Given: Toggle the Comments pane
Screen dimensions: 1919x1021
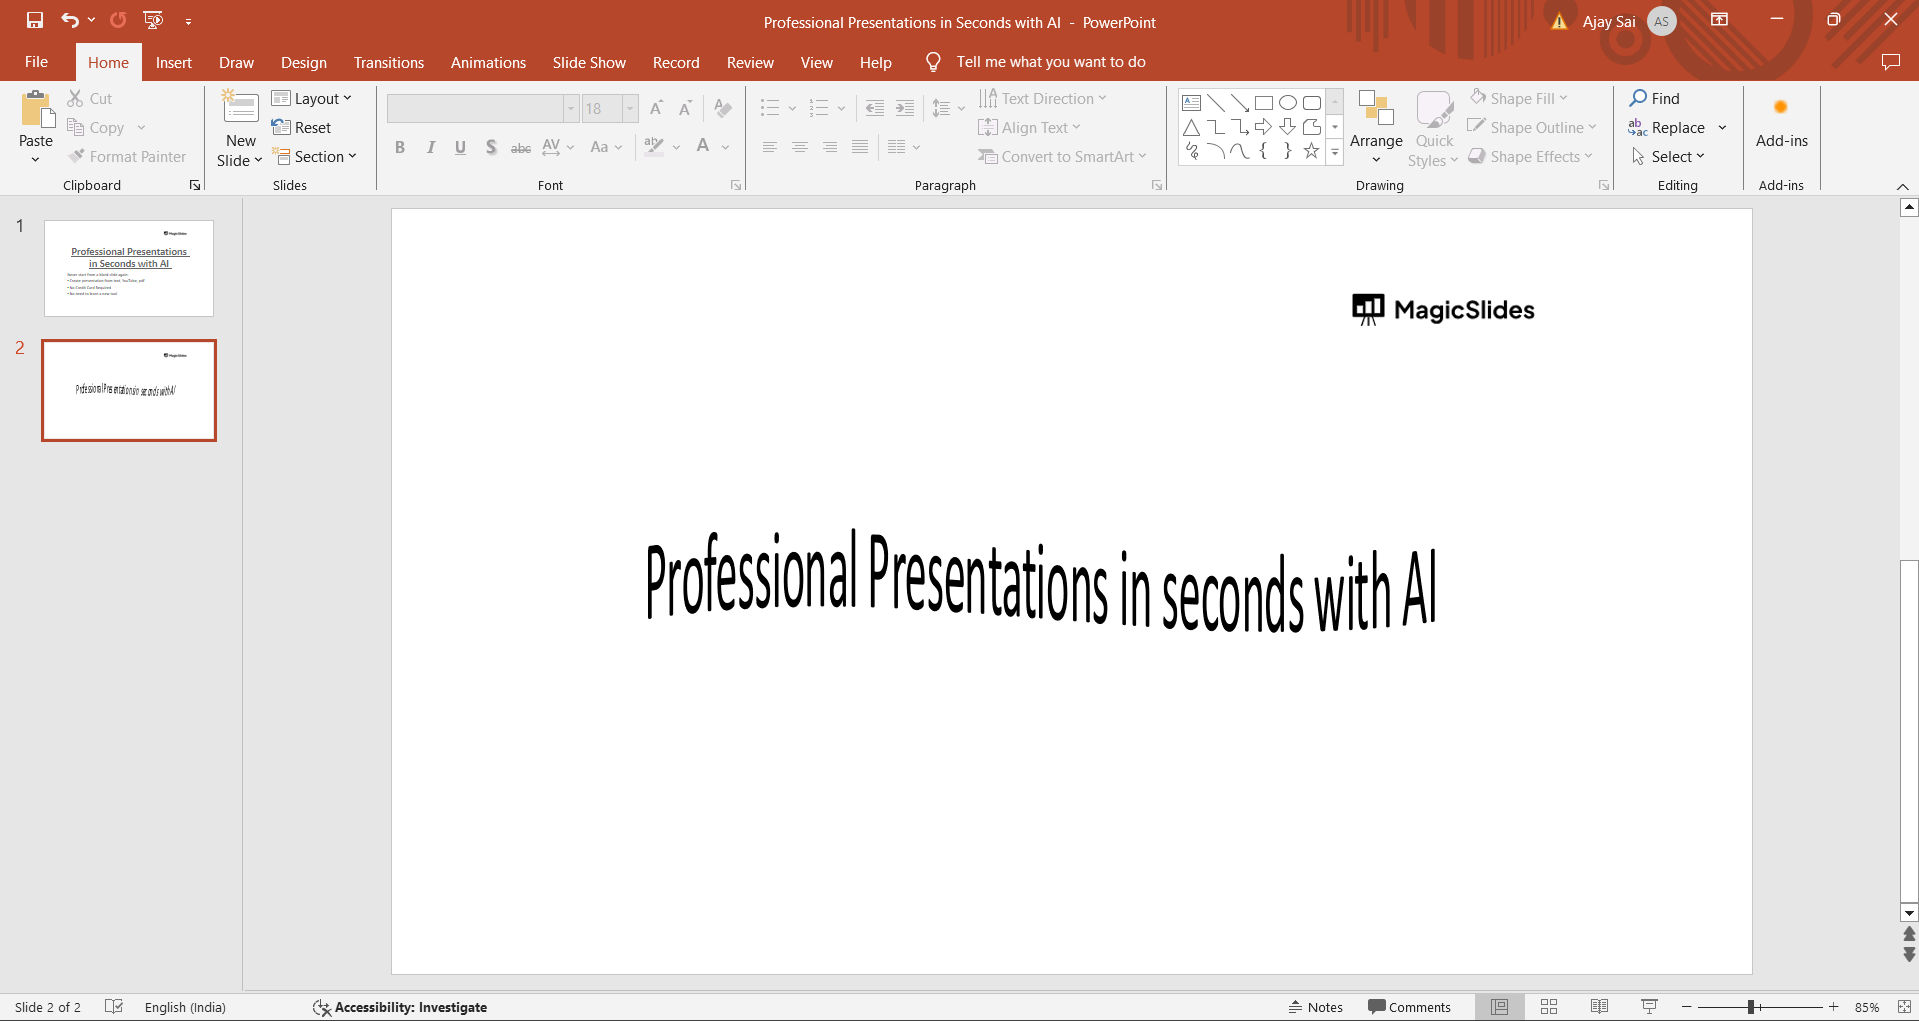Looking at the screenshot, I should (x=1409, y=1007).
